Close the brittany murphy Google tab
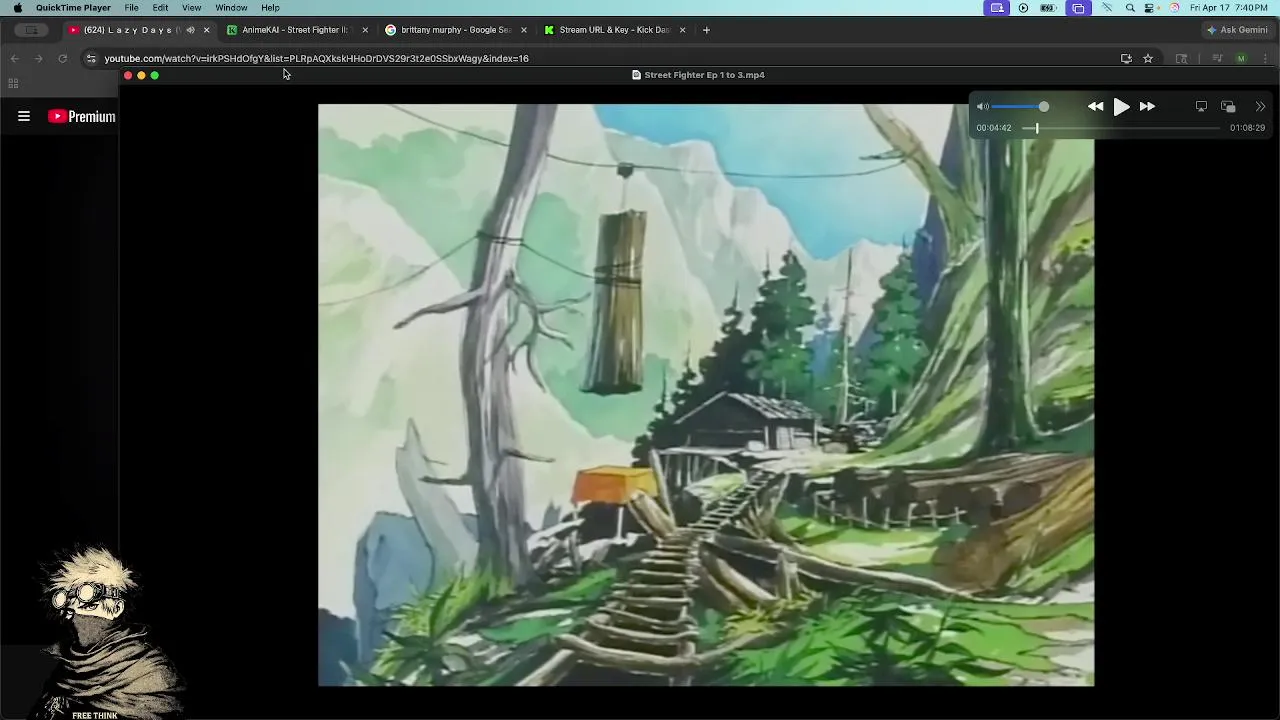 523,30
